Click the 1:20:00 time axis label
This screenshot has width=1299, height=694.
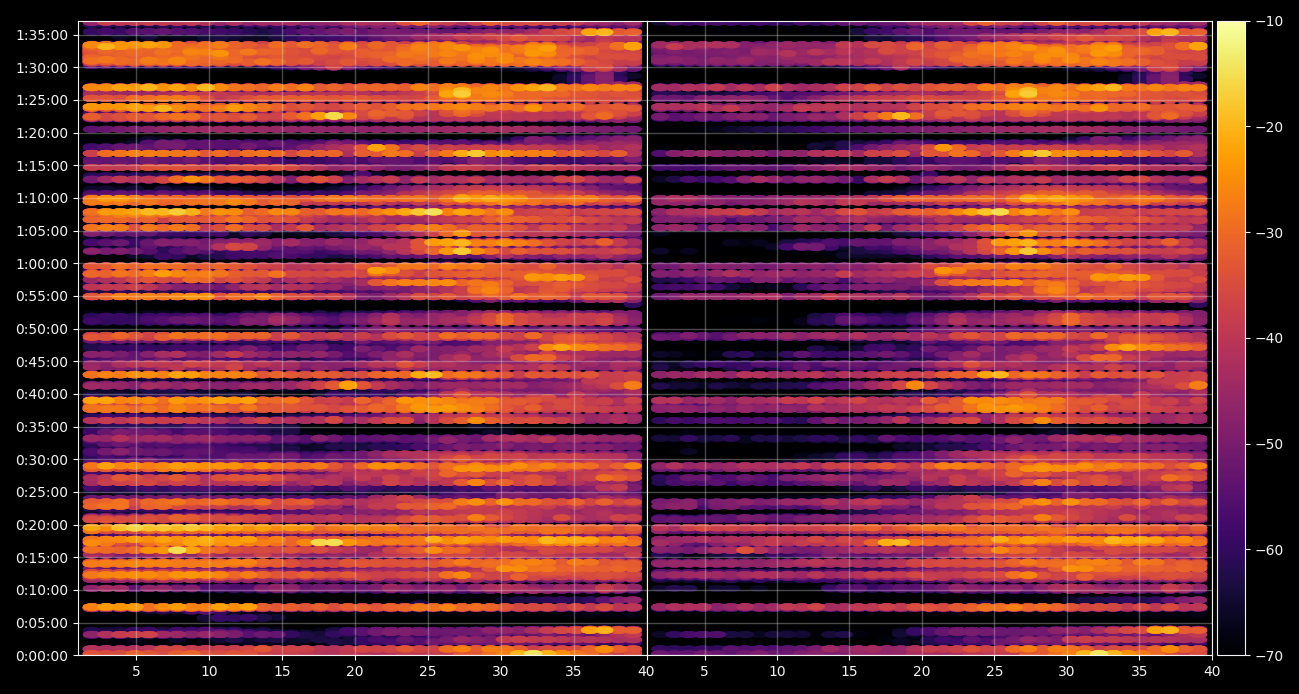(42, 133)
